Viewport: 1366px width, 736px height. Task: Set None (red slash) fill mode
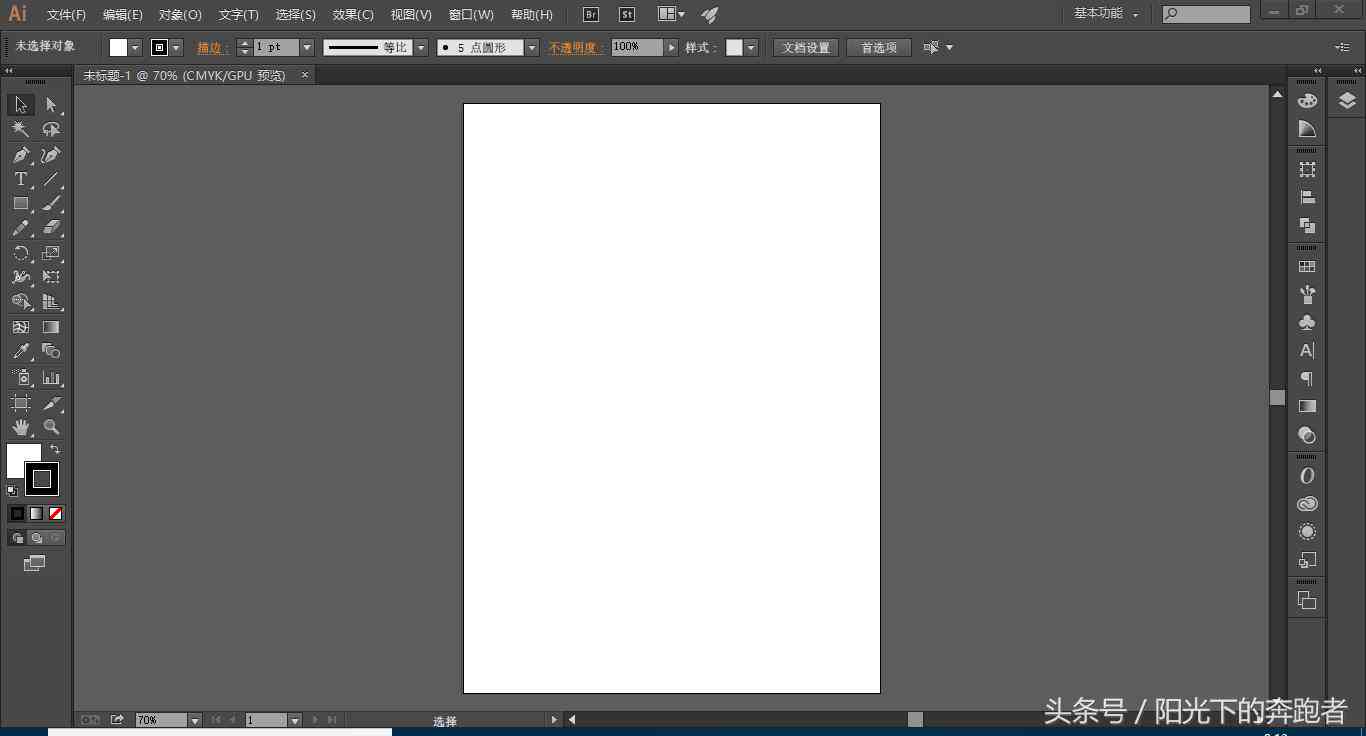[56, 514]
